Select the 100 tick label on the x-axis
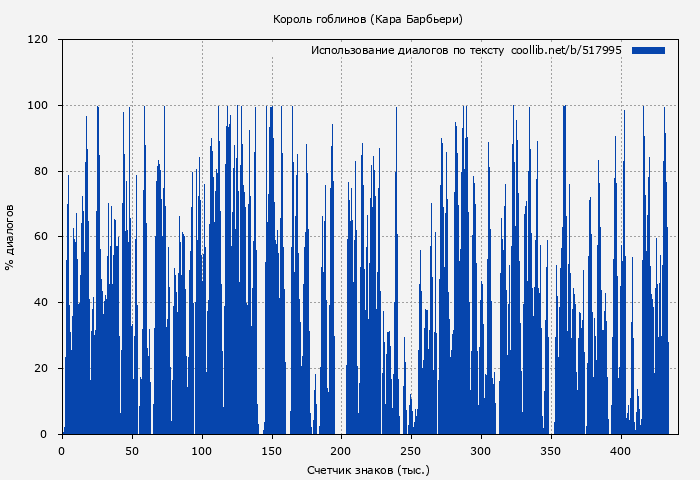The width and height of the screenshot is (700, 480). 202,450
